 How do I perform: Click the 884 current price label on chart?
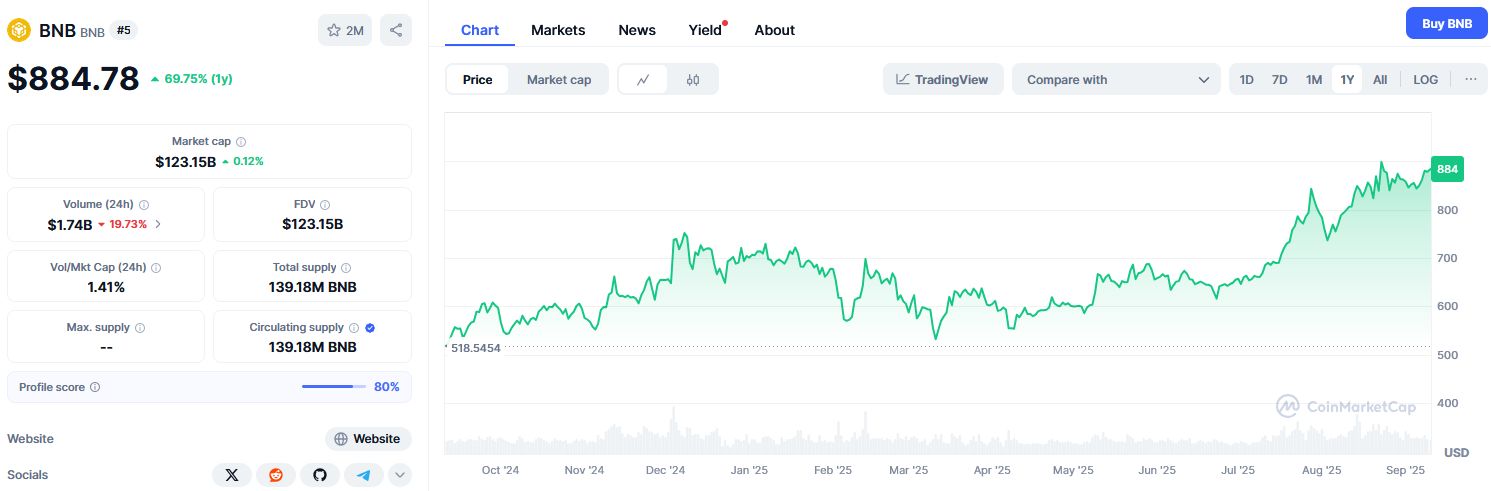tap(1447, 169)
